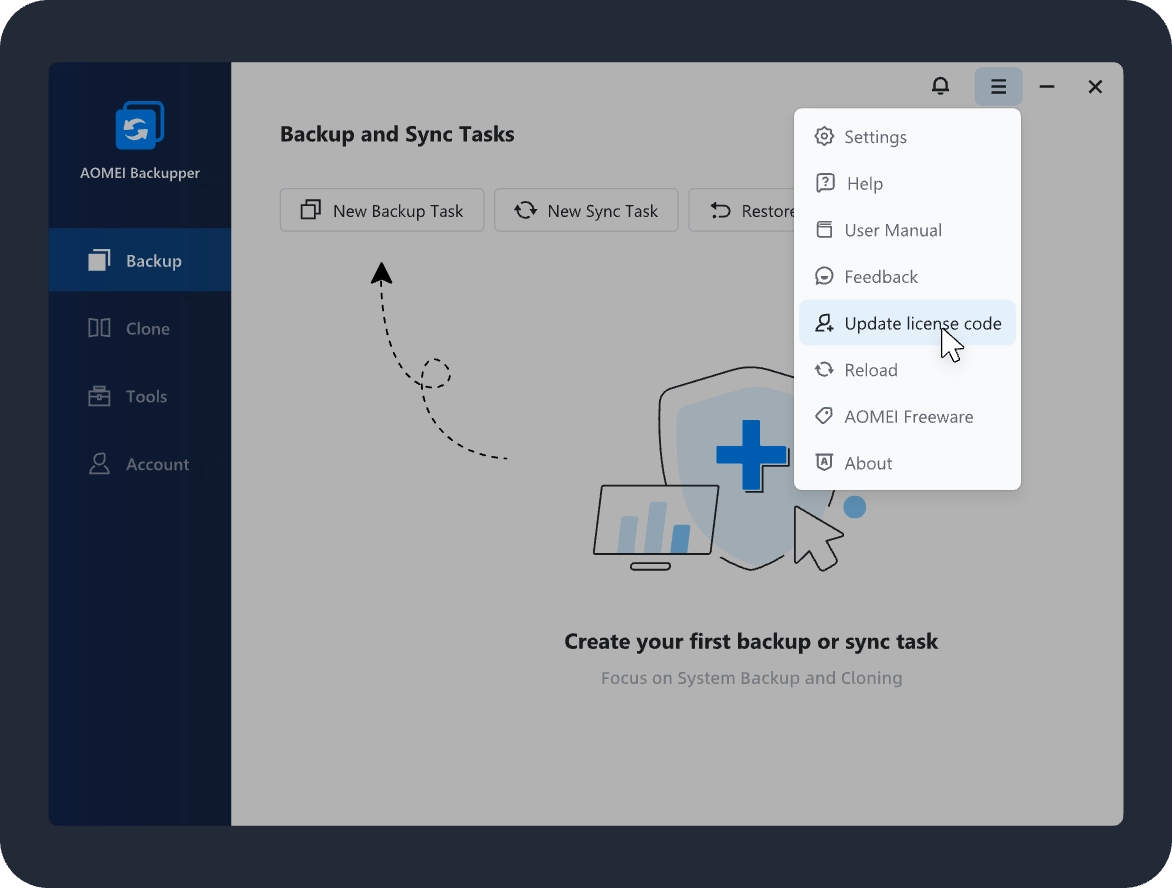
Task: Click the "Backup and Sync Tasks" heading
Action: 397,134
